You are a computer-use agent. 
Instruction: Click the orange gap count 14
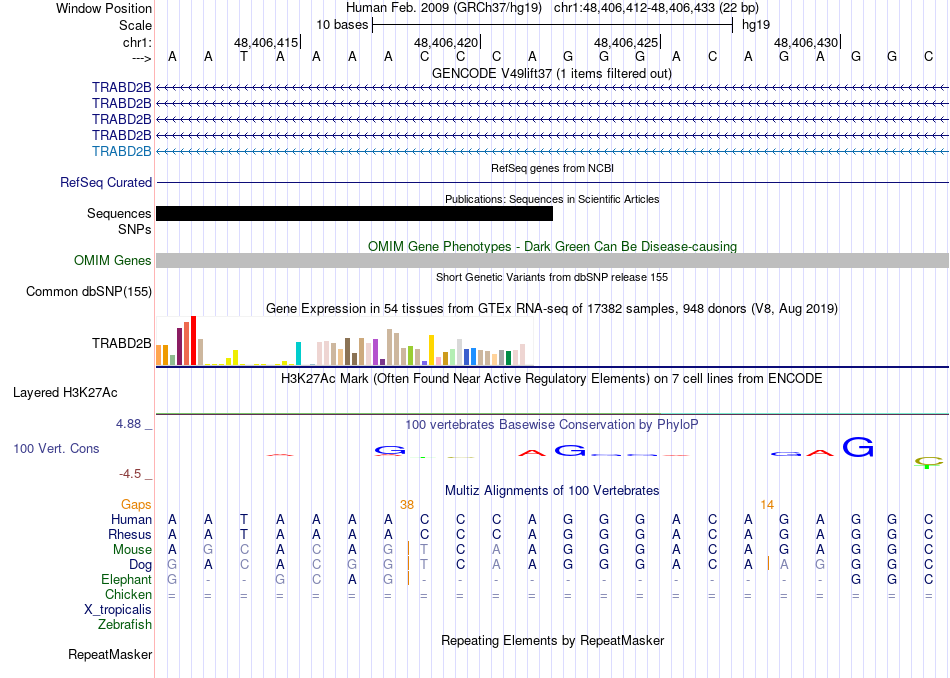767,505
